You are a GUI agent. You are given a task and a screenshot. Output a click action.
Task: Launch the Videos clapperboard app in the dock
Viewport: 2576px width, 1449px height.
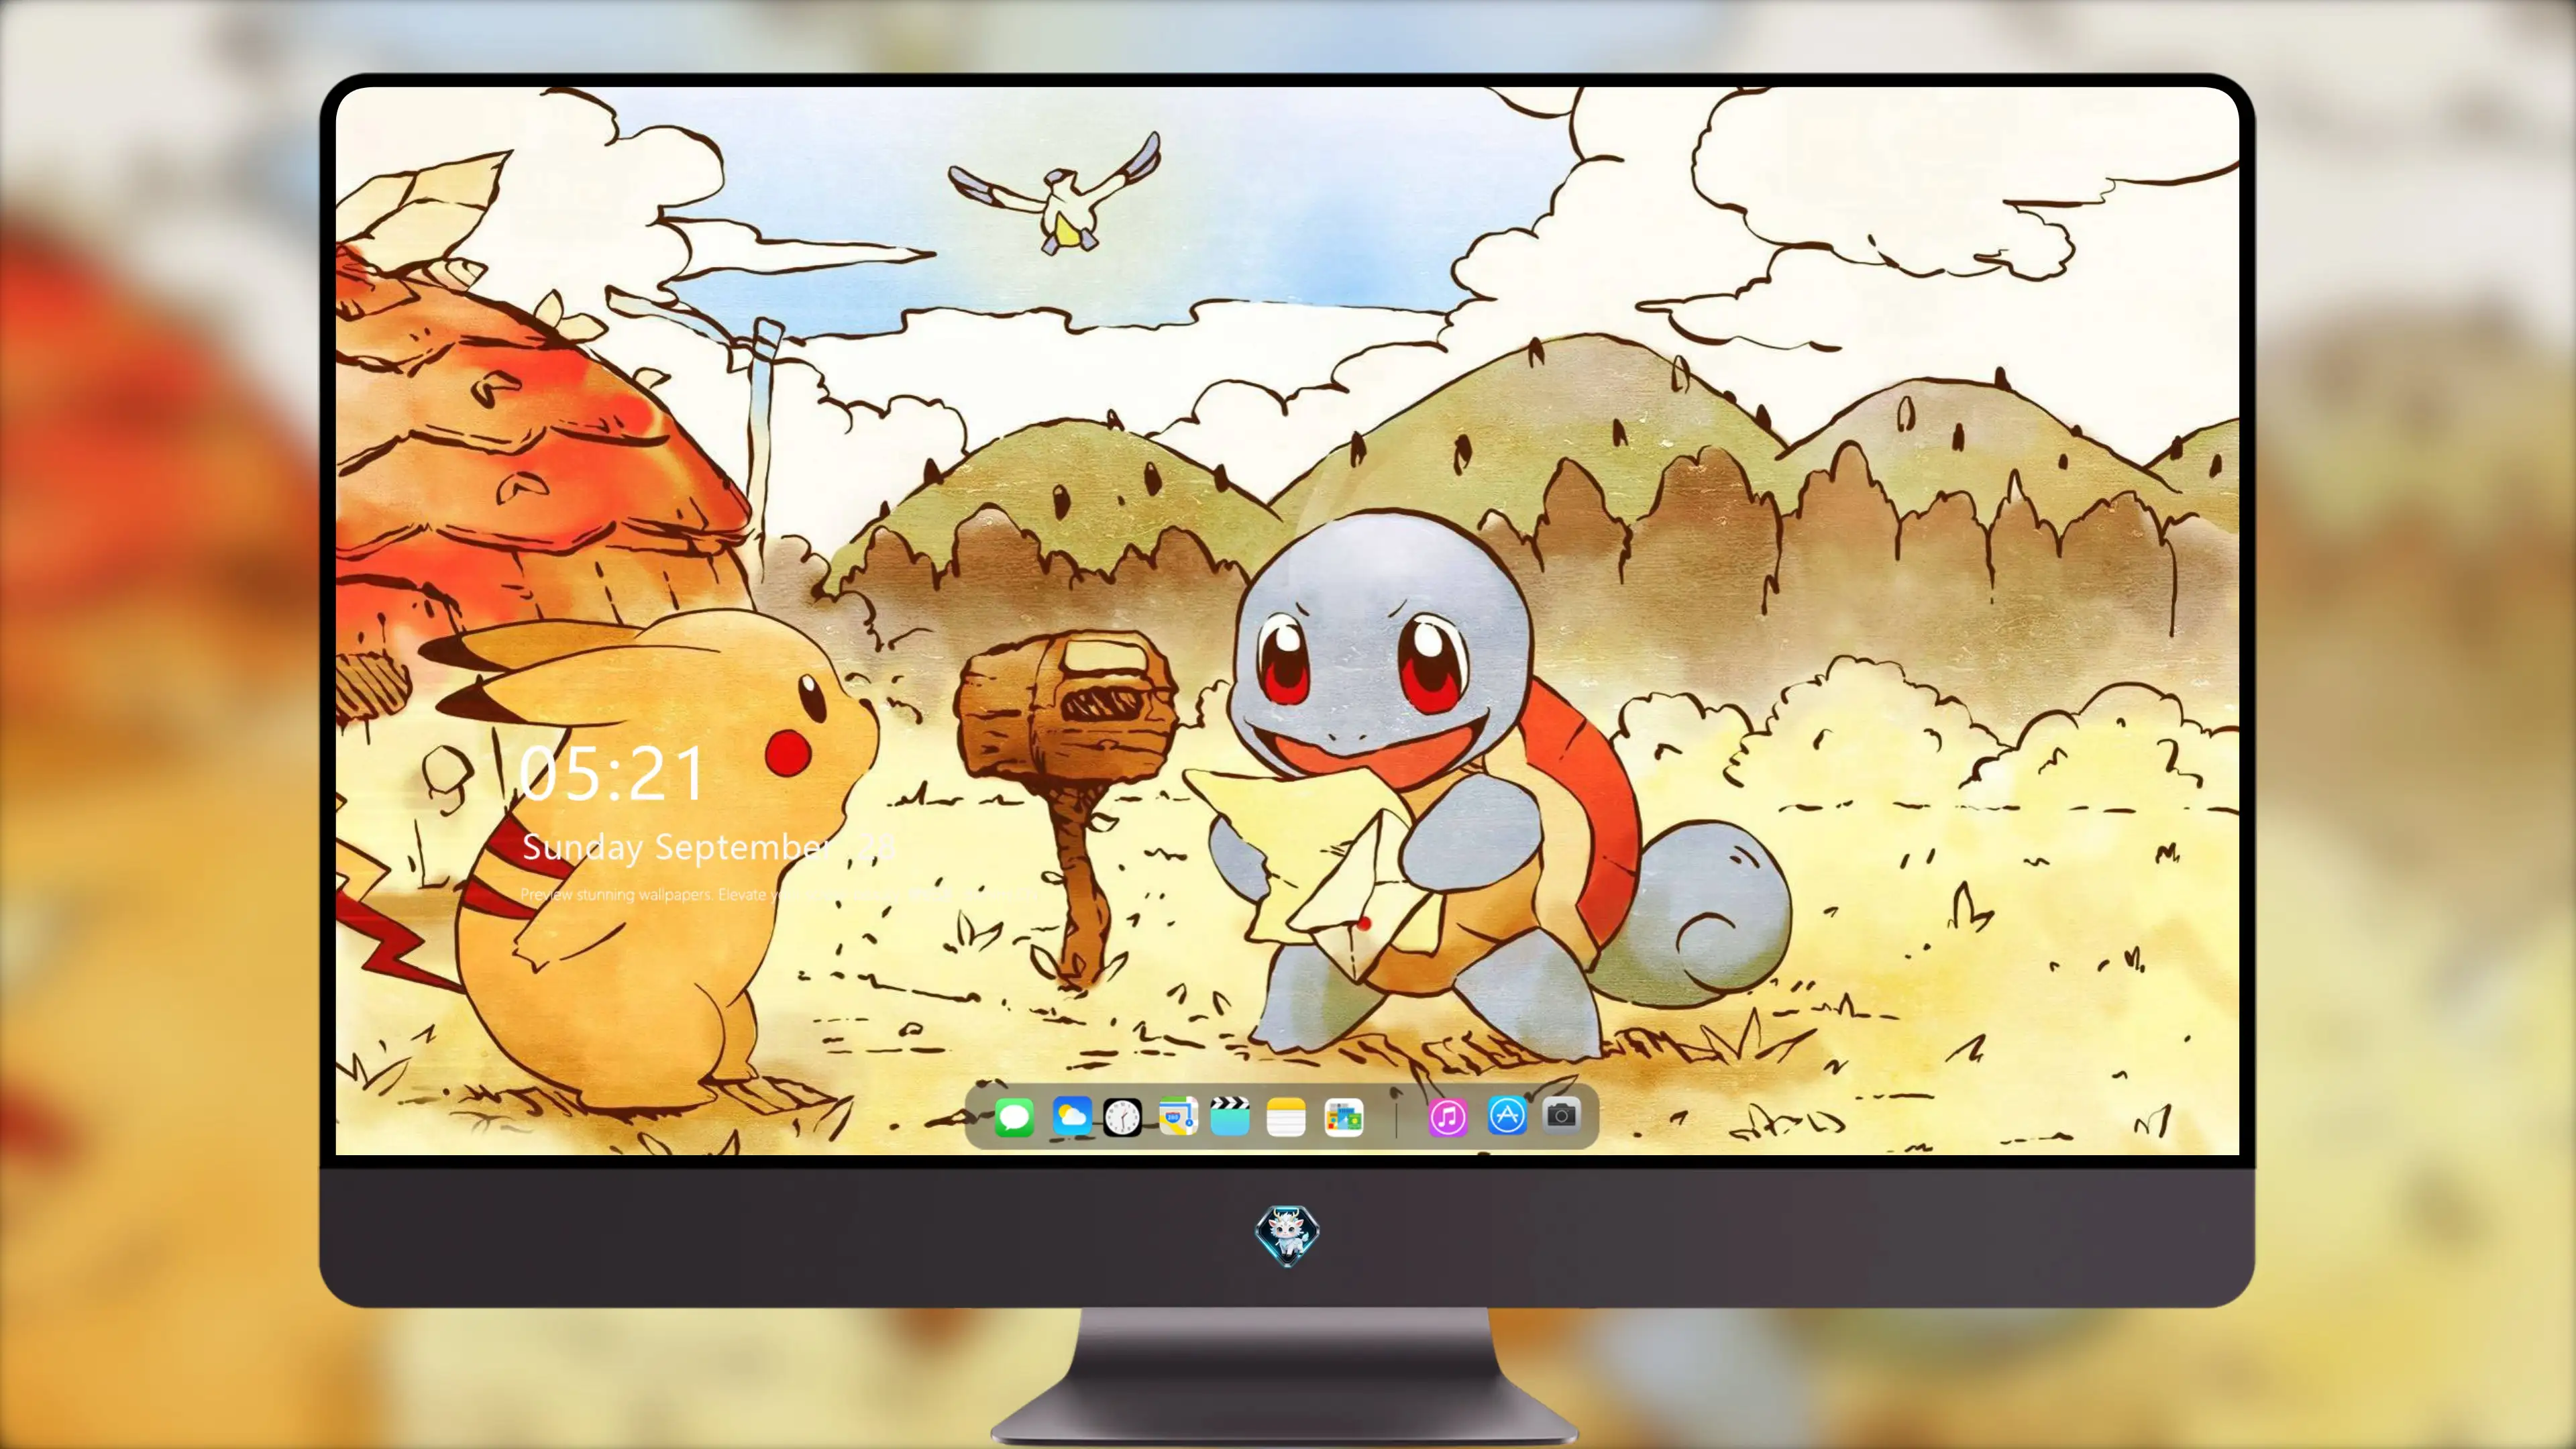point(1230,1116)
